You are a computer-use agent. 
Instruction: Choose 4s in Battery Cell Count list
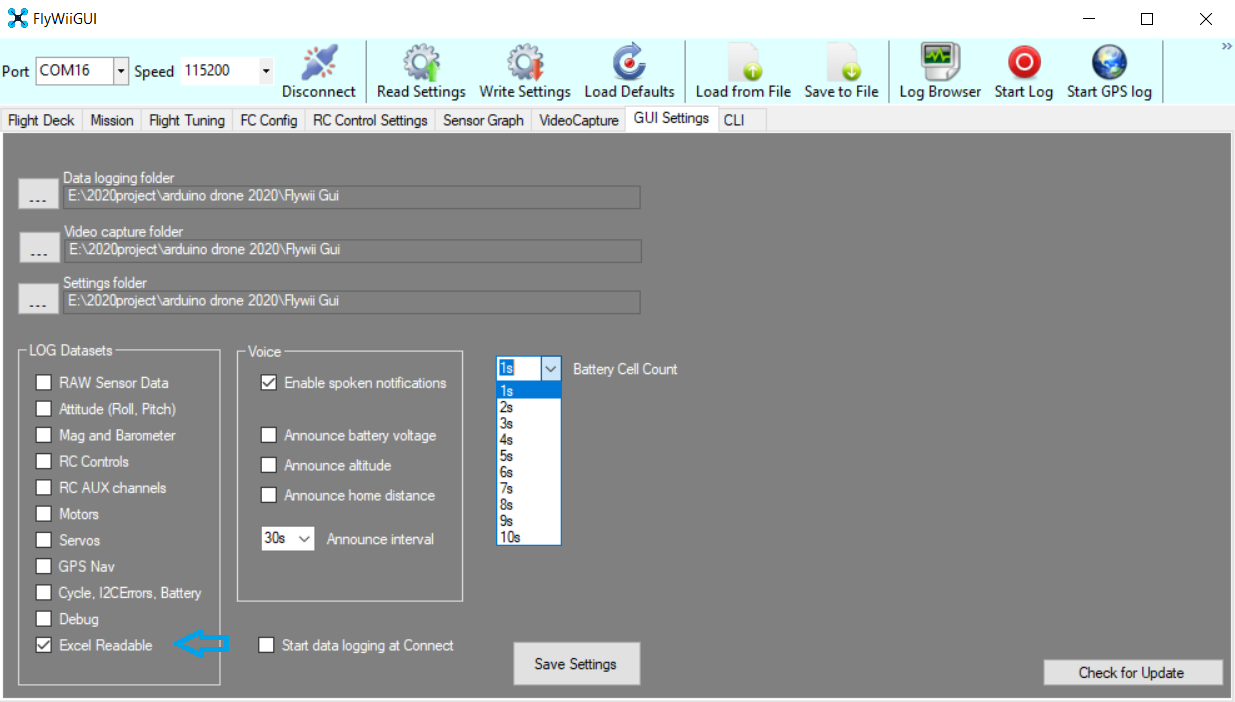pyautogui.click(x=528, y=439)
